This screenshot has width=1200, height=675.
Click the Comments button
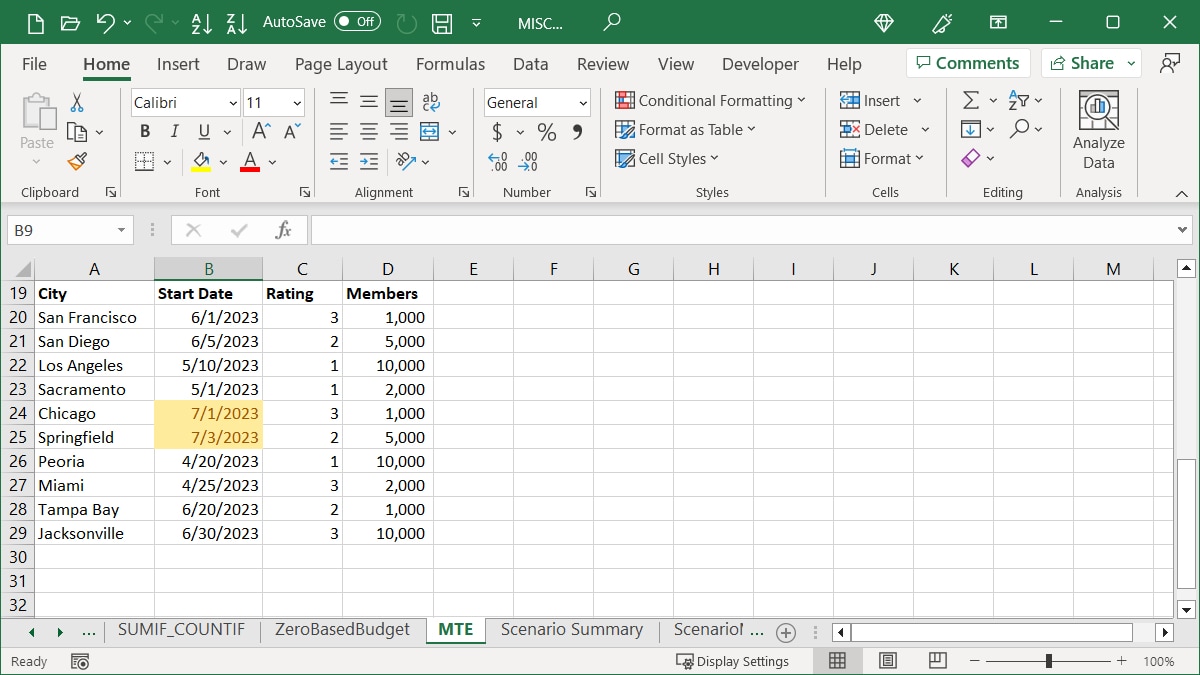pyautogui.click(x=968, y=63)
